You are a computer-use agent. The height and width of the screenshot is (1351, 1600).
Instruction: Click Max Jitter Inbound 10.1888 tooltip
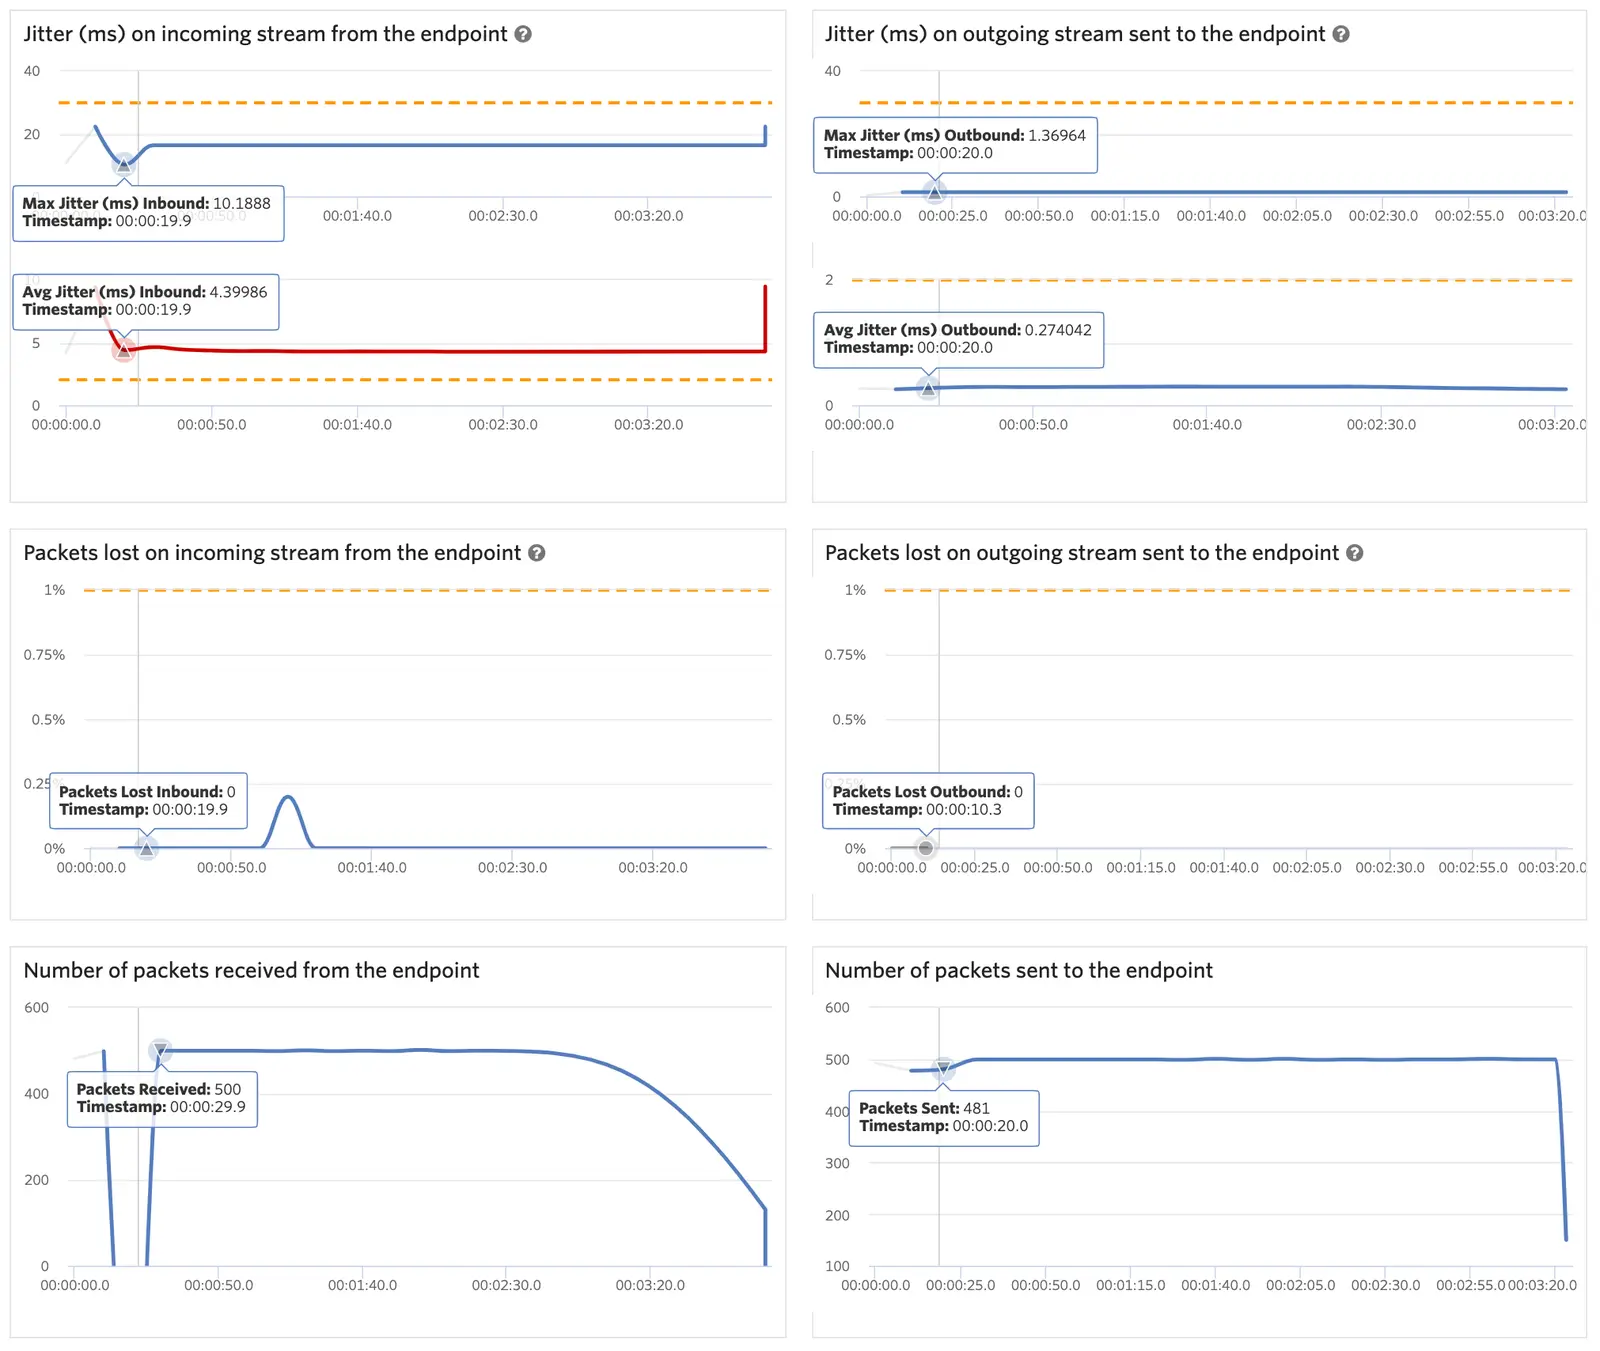coord(148,212)
